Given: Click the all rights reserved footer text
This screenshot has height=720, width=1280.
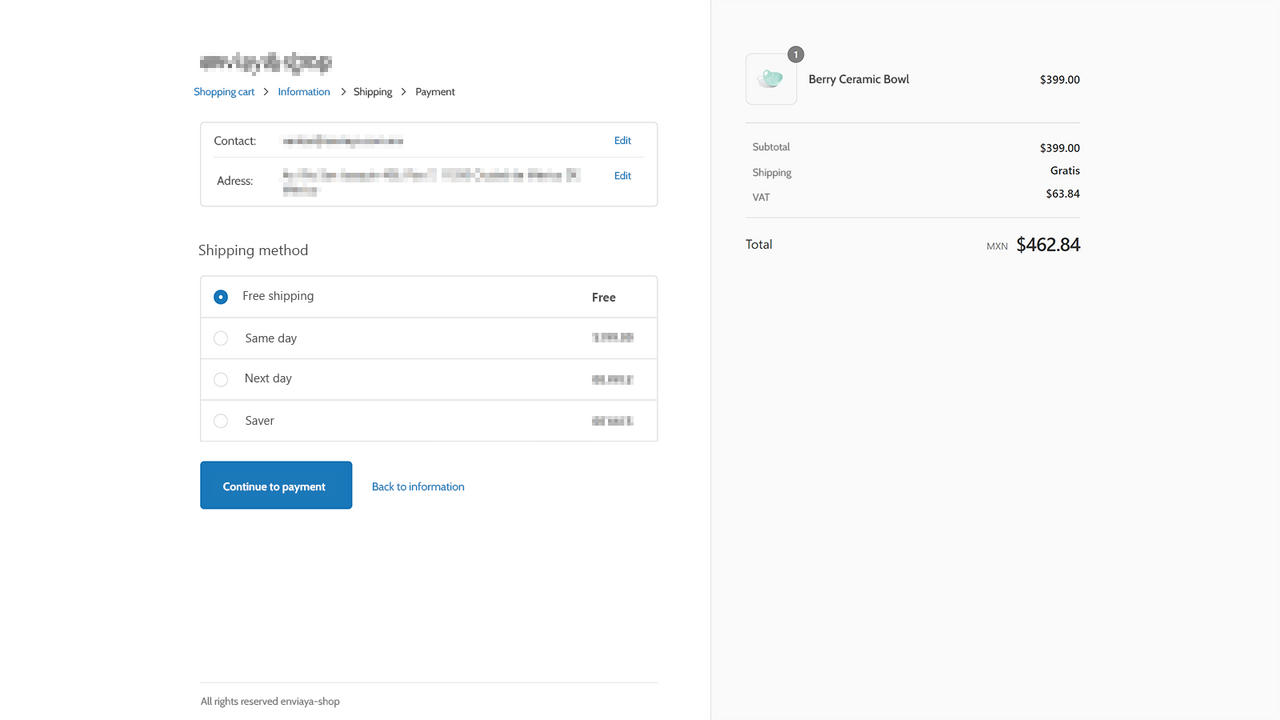Looking at the screenshot, I should pyautogui.click(x=270, y=701).
